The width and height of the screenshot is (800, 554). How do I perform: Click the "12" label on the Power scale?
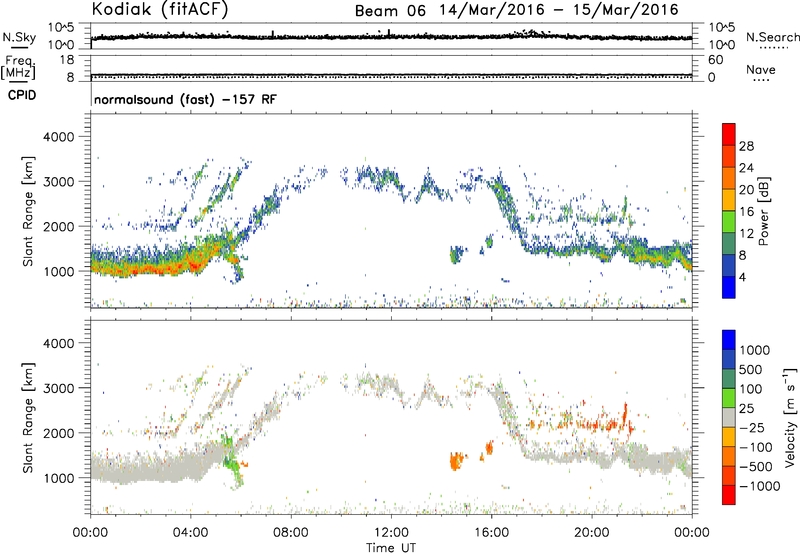click(746, 234)
